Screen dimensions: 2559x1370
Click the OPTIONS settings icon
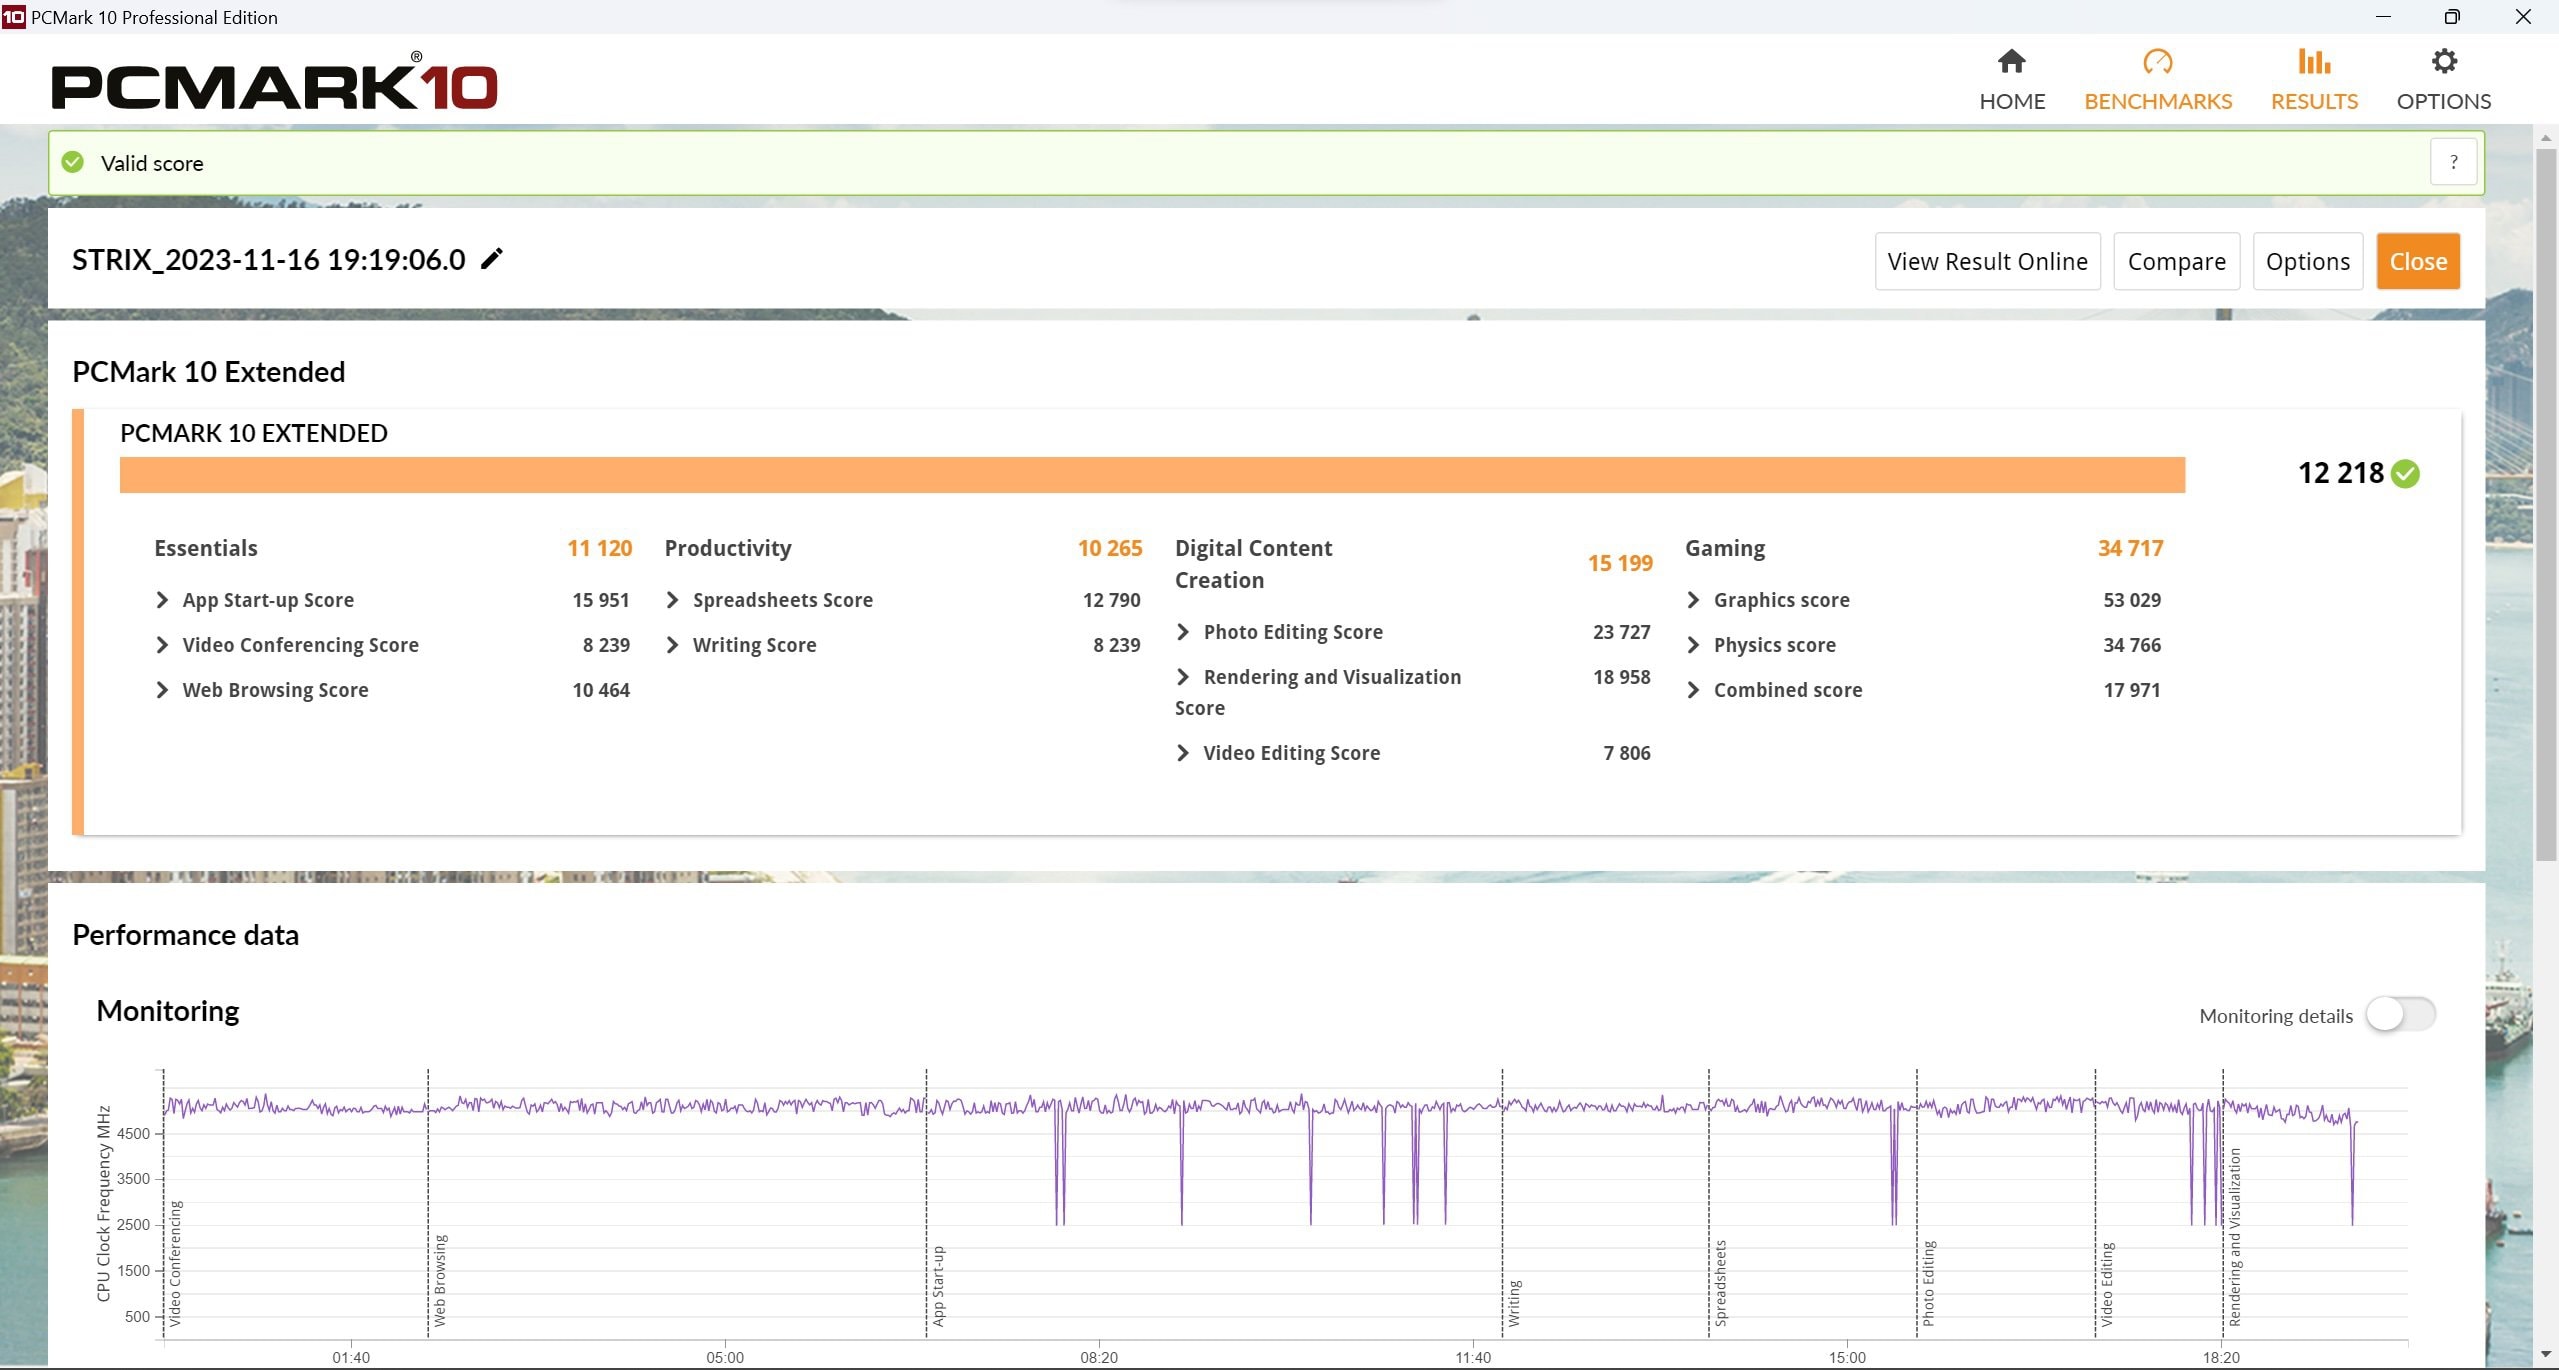[x=2442, y=63]
